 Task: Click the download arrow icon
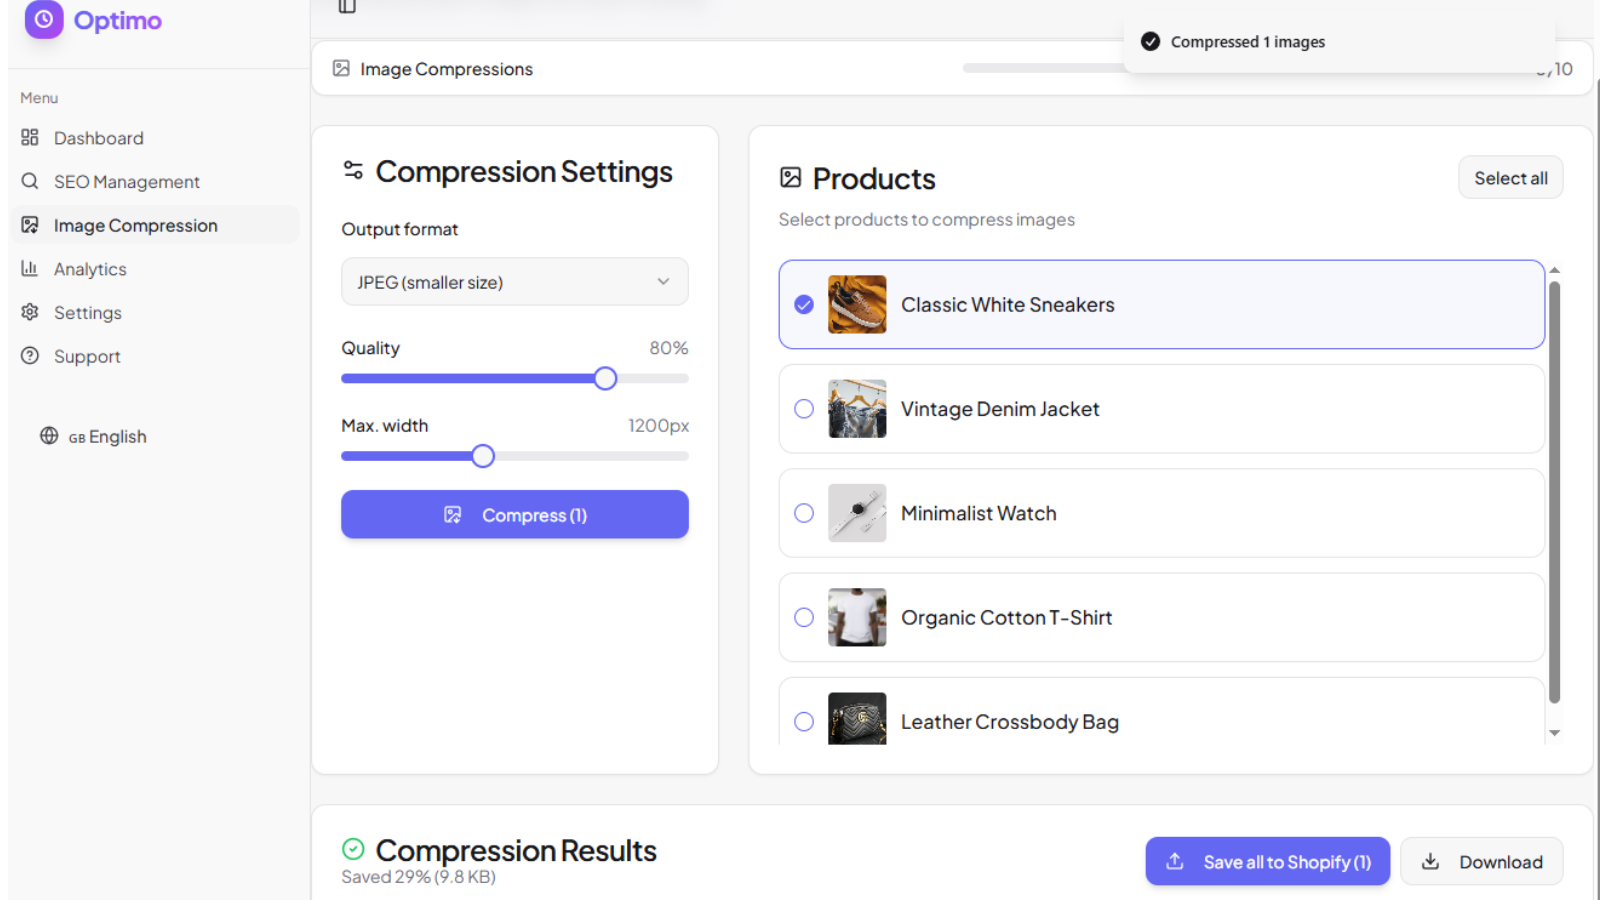tap(1431, 862)
